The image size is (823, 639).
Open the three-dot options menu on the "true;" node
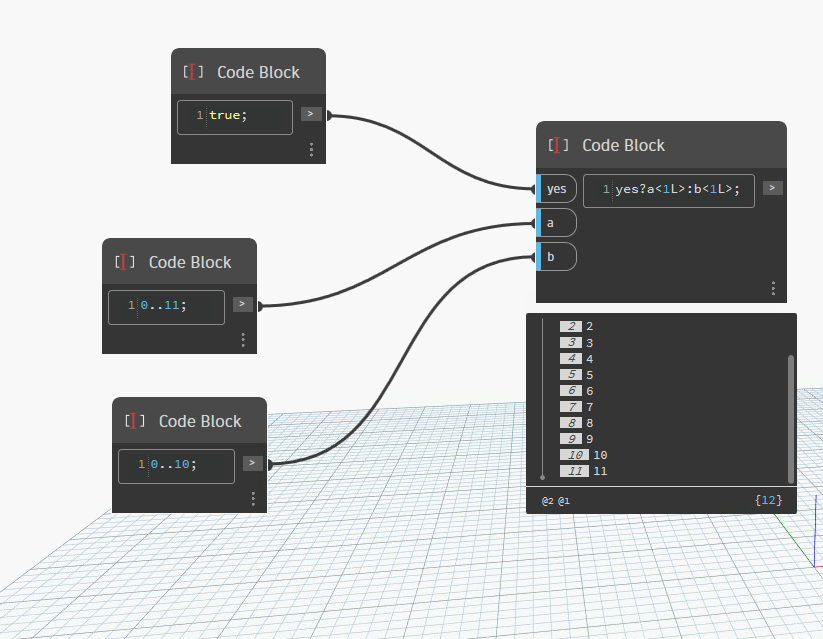(x=310, y=149)
